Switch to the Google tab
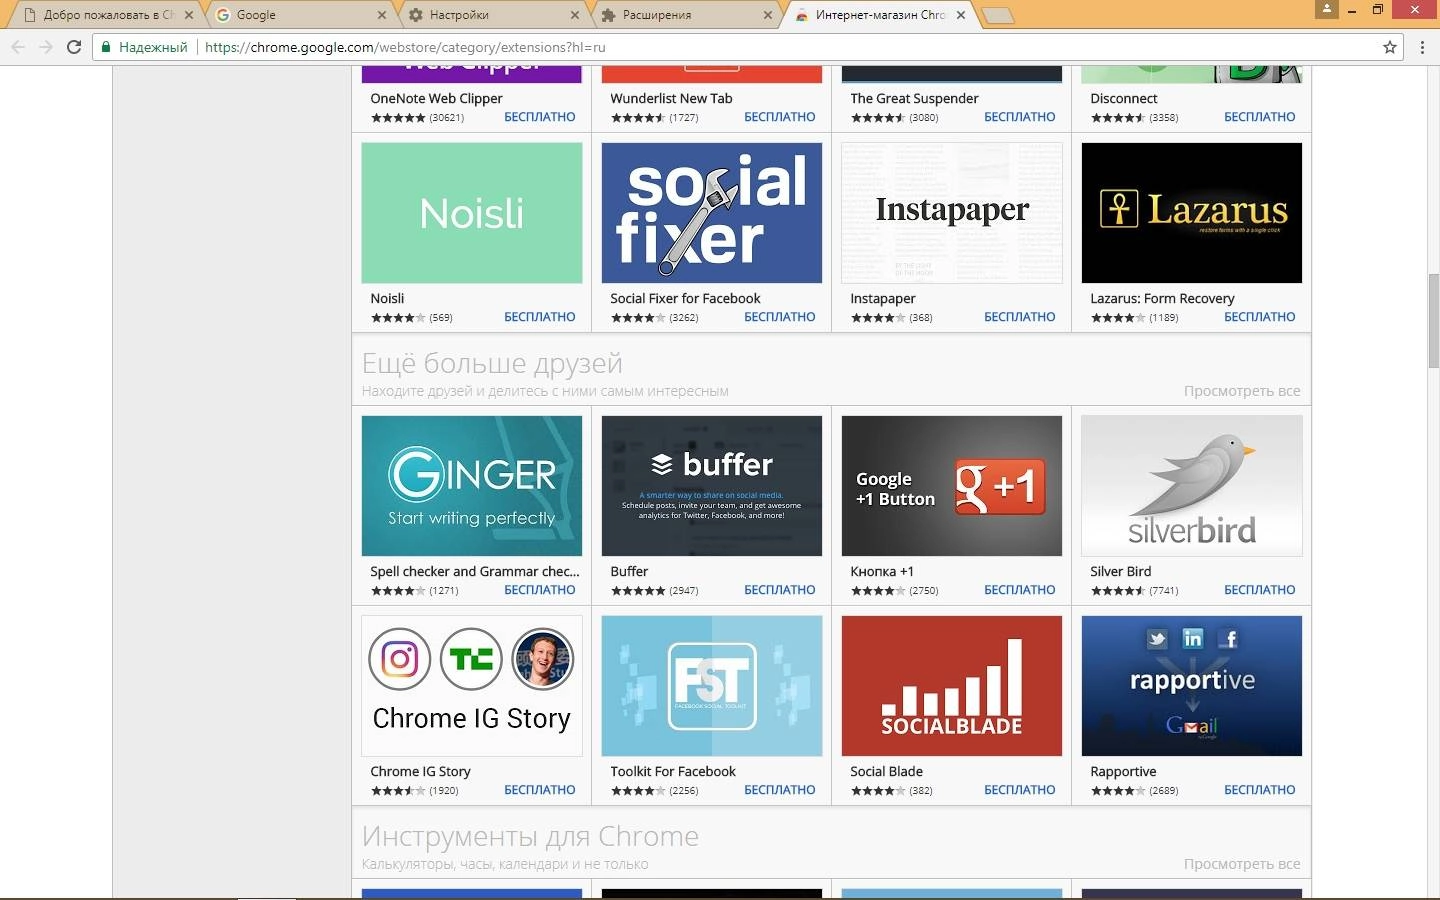1440x900 pixels. coord(299,15)
